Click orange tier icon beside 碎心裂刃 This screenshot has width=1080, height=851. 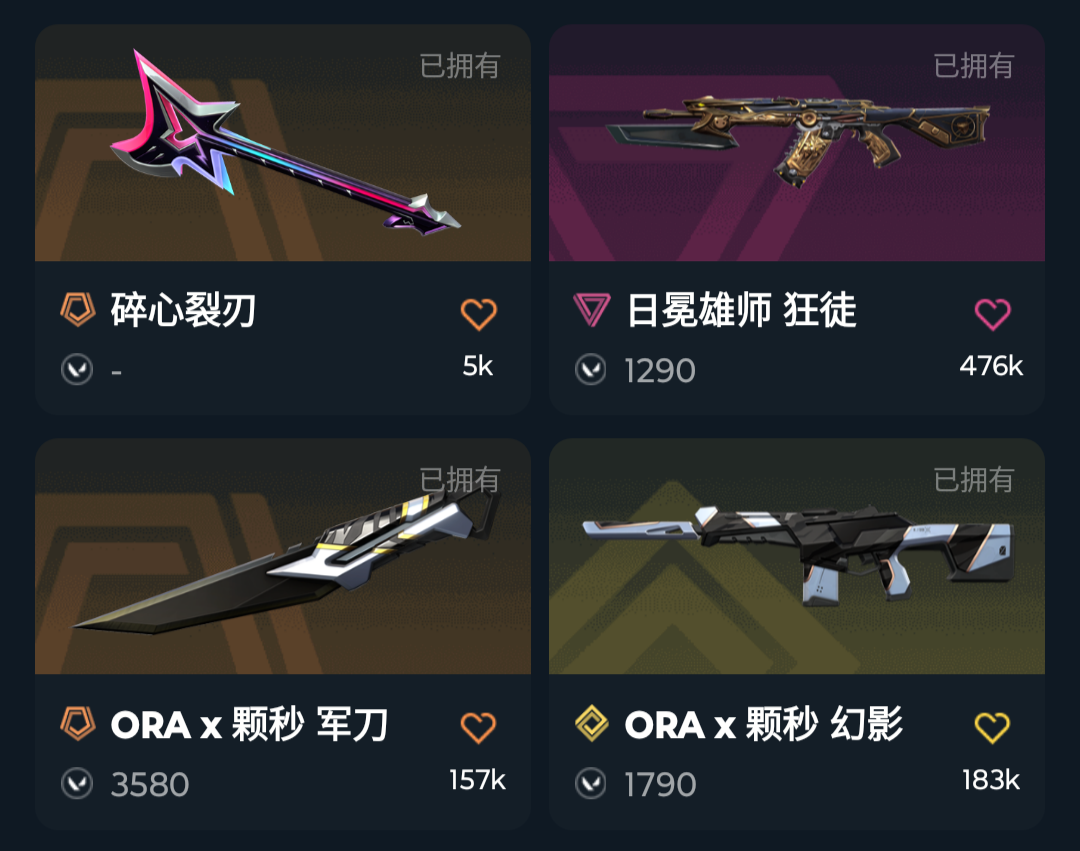77,309
